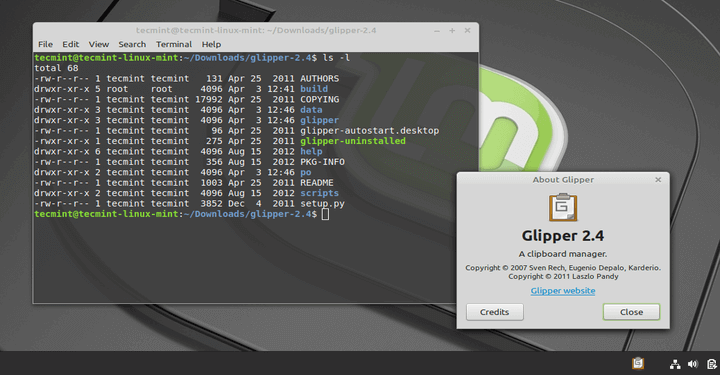Click the data directory name
The width and height of the screenshot is (720, 375).
(x=311, y=110)
